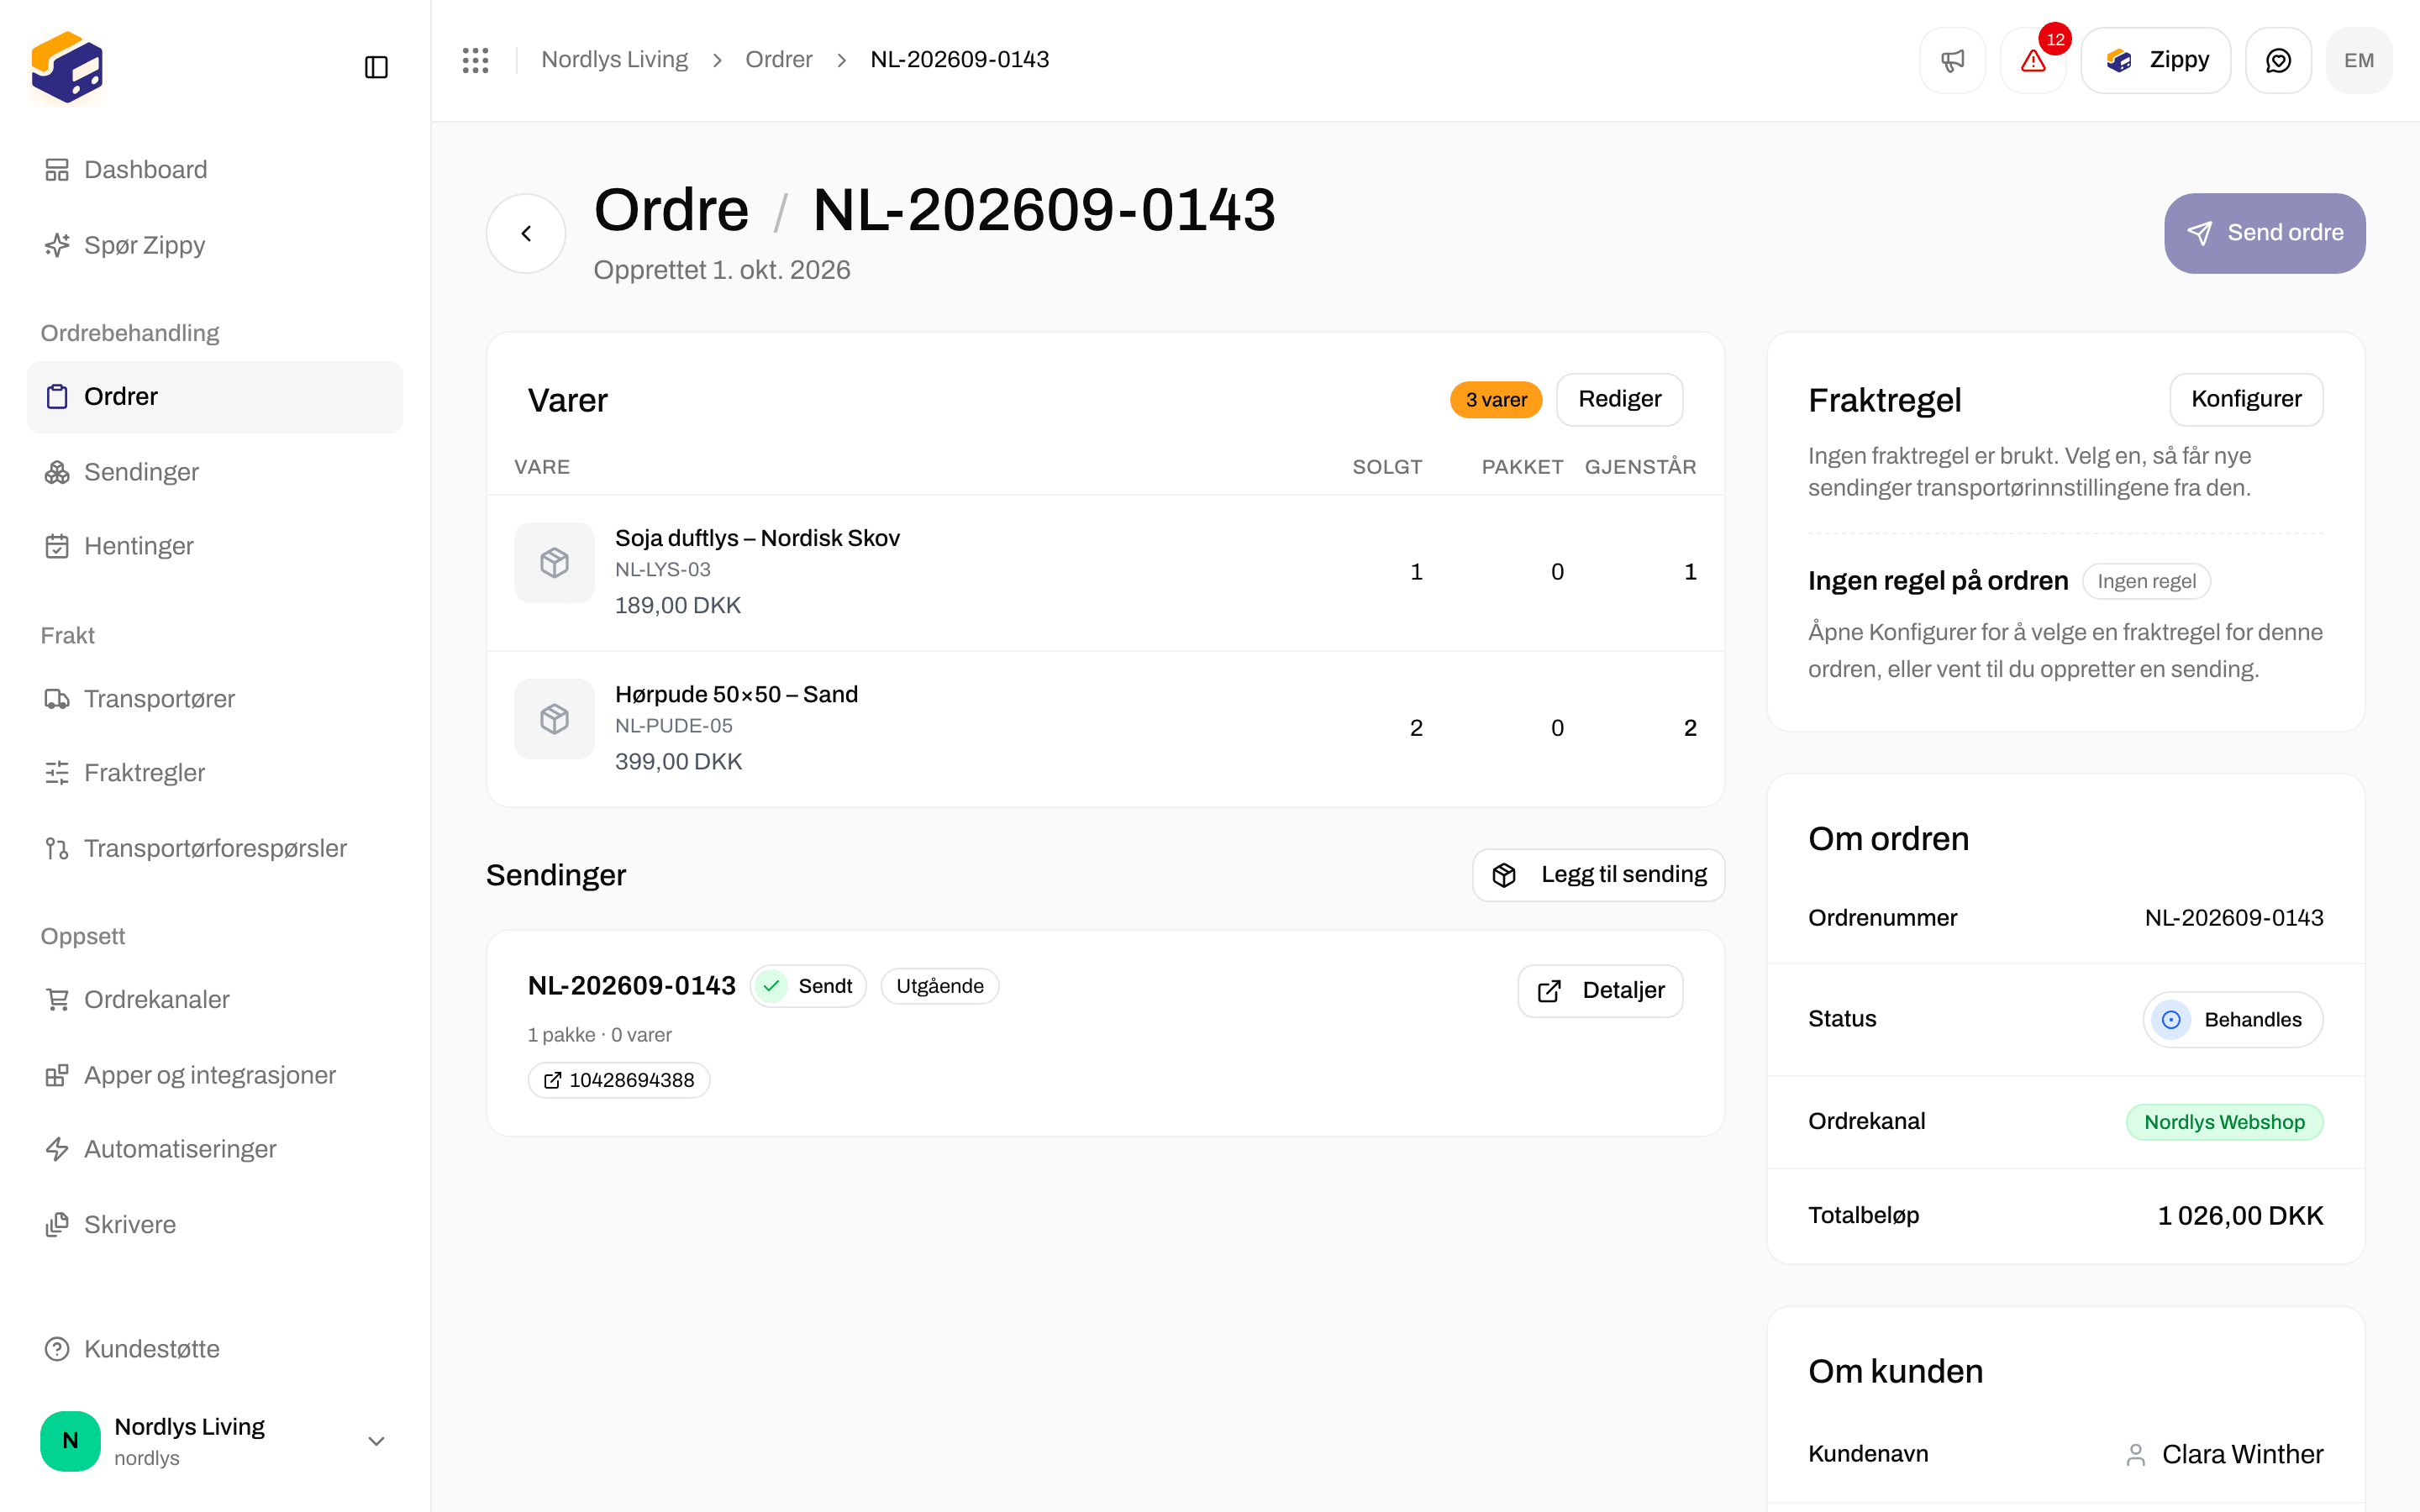Click the Soja duftlys product package thumbnail

(x=554, y=563)
